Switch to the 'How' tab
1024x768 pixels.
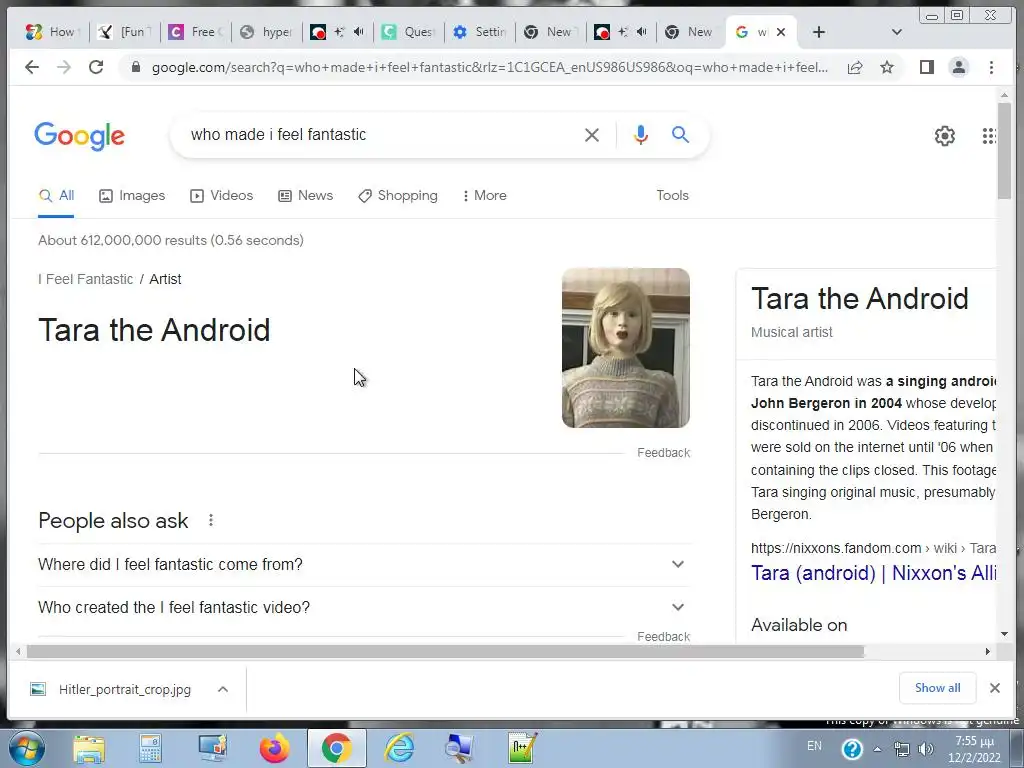click(x=52, y=32)
